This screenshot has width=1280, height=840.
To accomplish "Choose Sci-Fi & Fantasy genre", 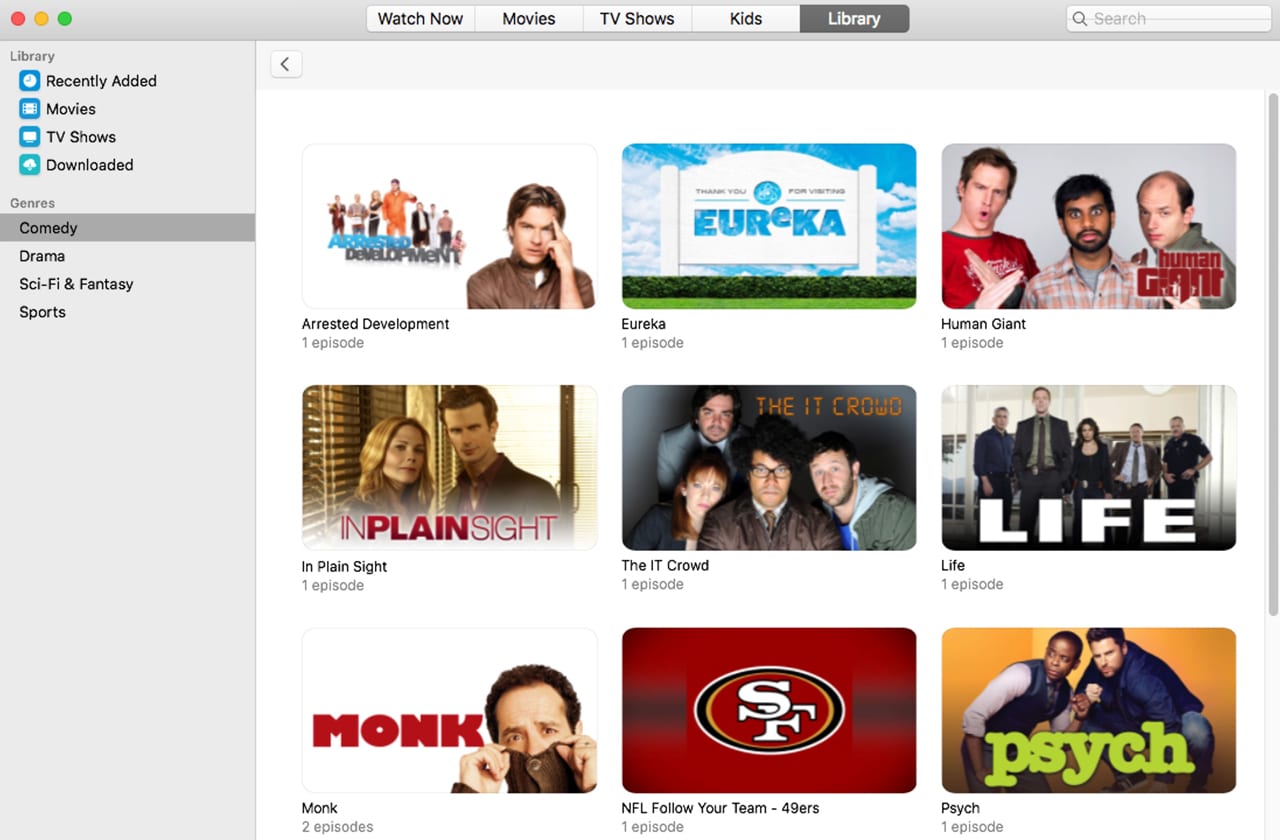I will (x=76, y=284).
